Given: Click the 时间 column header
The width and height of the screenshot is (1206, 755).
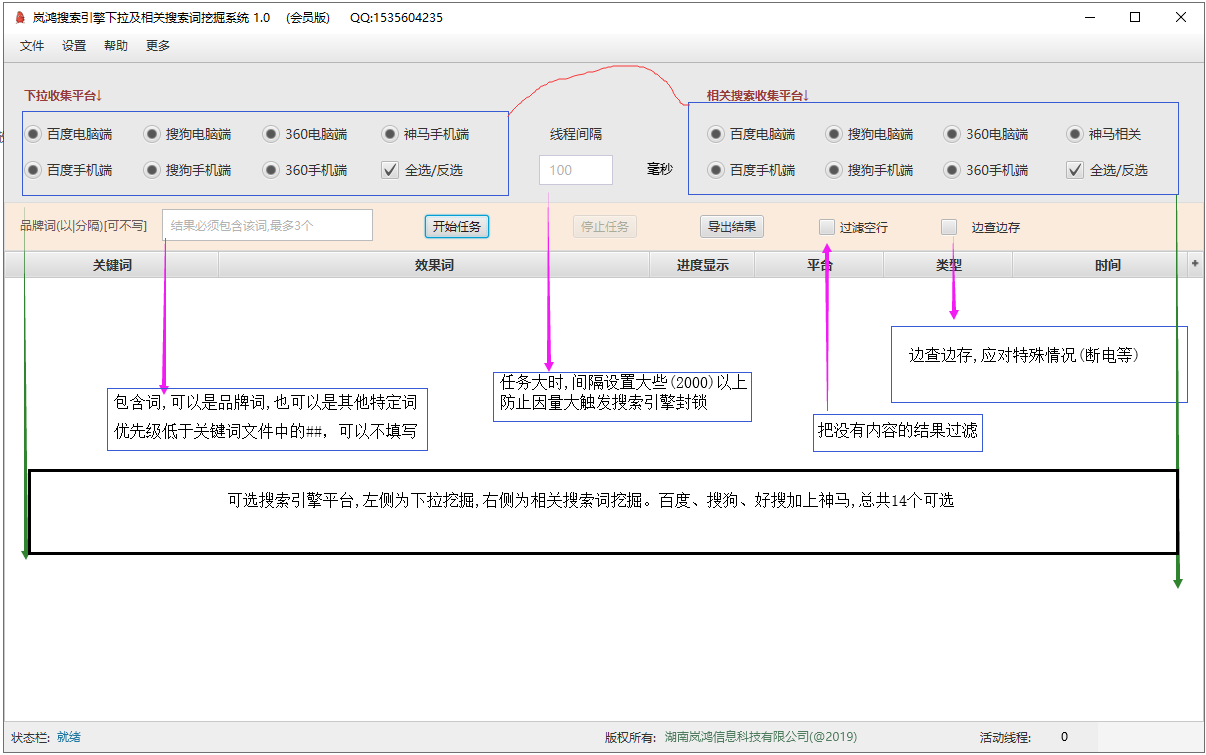Looking at the screenshot, I should 1107,265.
